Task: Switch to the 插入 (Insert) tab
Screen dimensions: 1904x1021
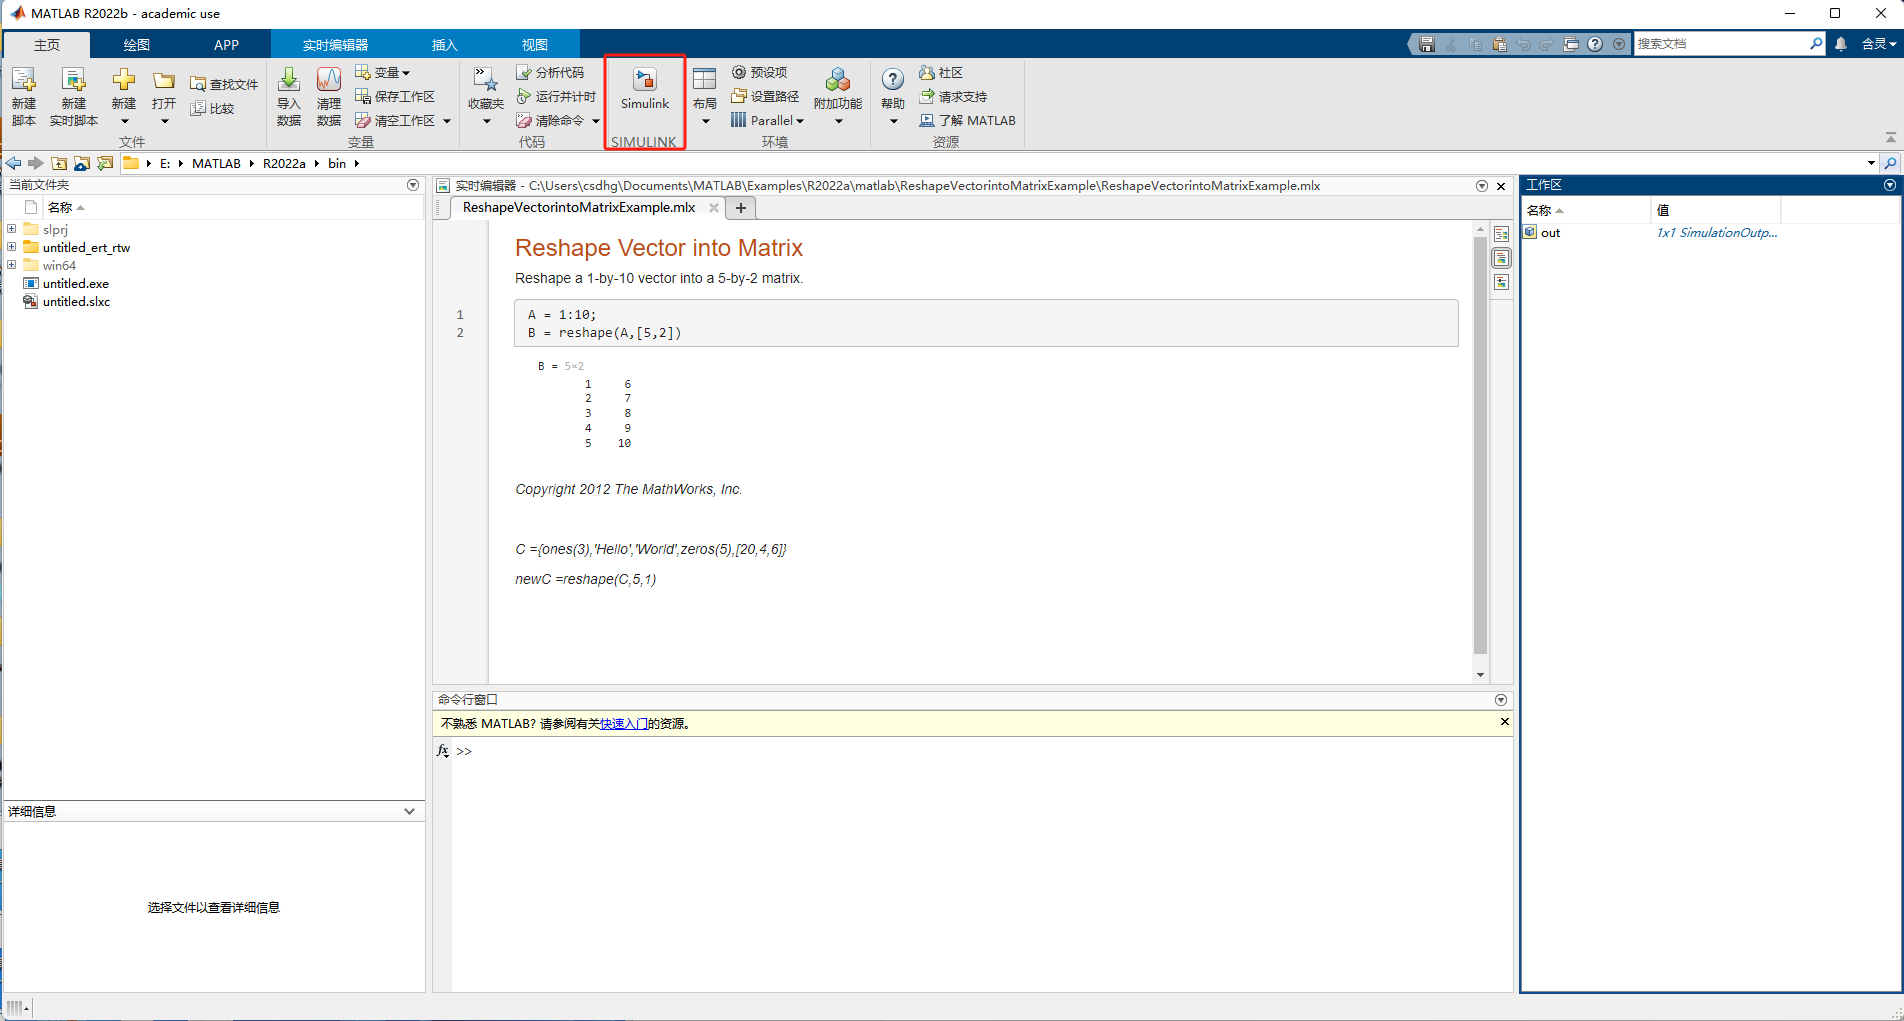Action: (x=445, y=45)
